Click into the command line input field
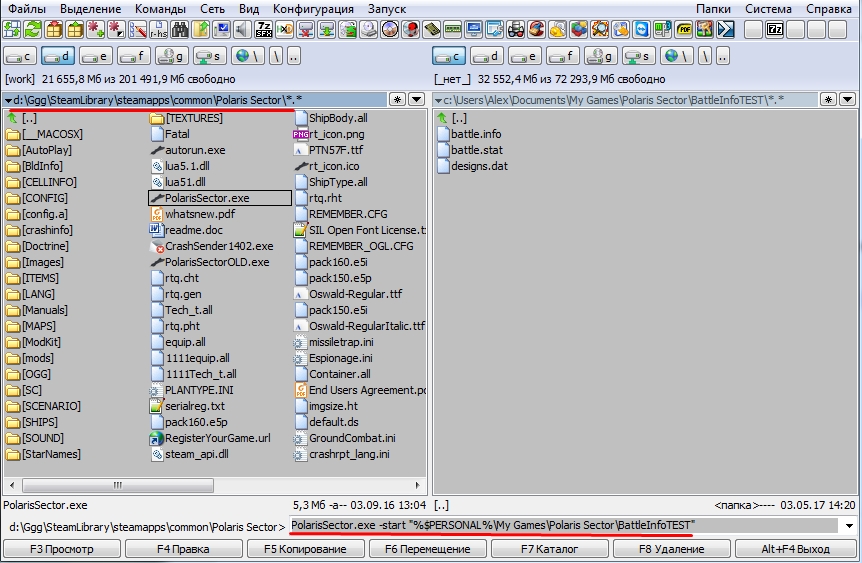862x563 pixels. click(x=563, y=526)
